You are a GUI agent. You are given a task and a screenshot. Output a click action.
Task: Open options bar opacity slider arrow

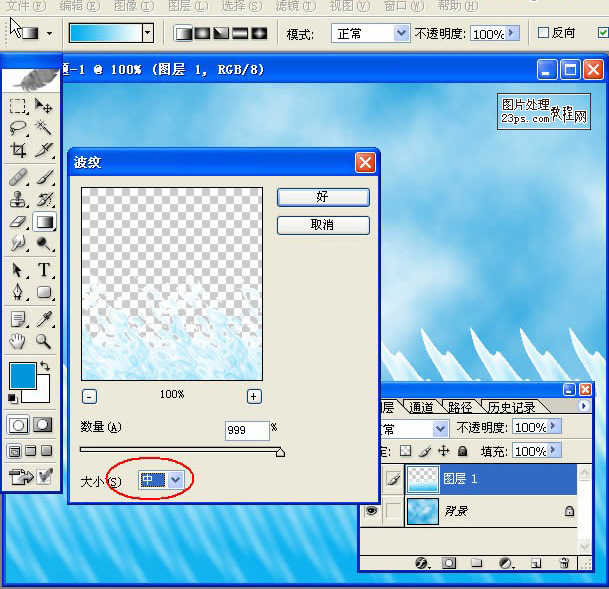(512, 33)
